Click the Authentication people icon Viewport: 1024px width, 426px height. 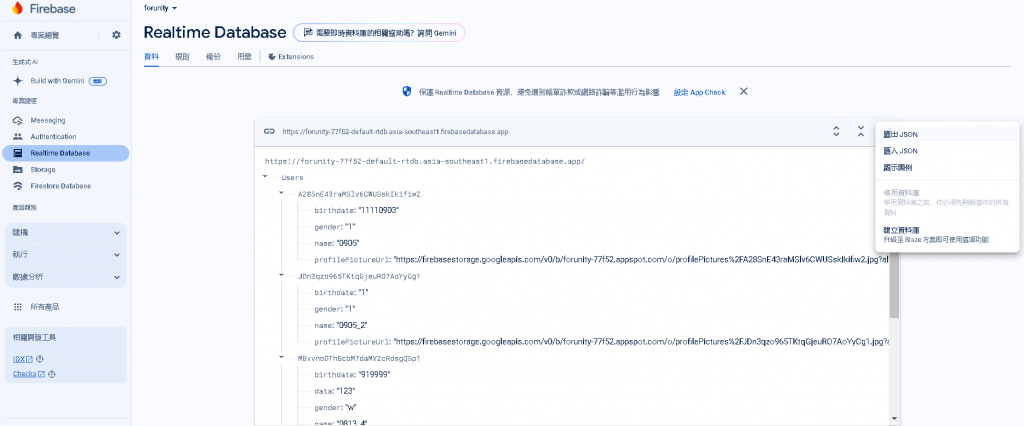click(x=18, y=137)
